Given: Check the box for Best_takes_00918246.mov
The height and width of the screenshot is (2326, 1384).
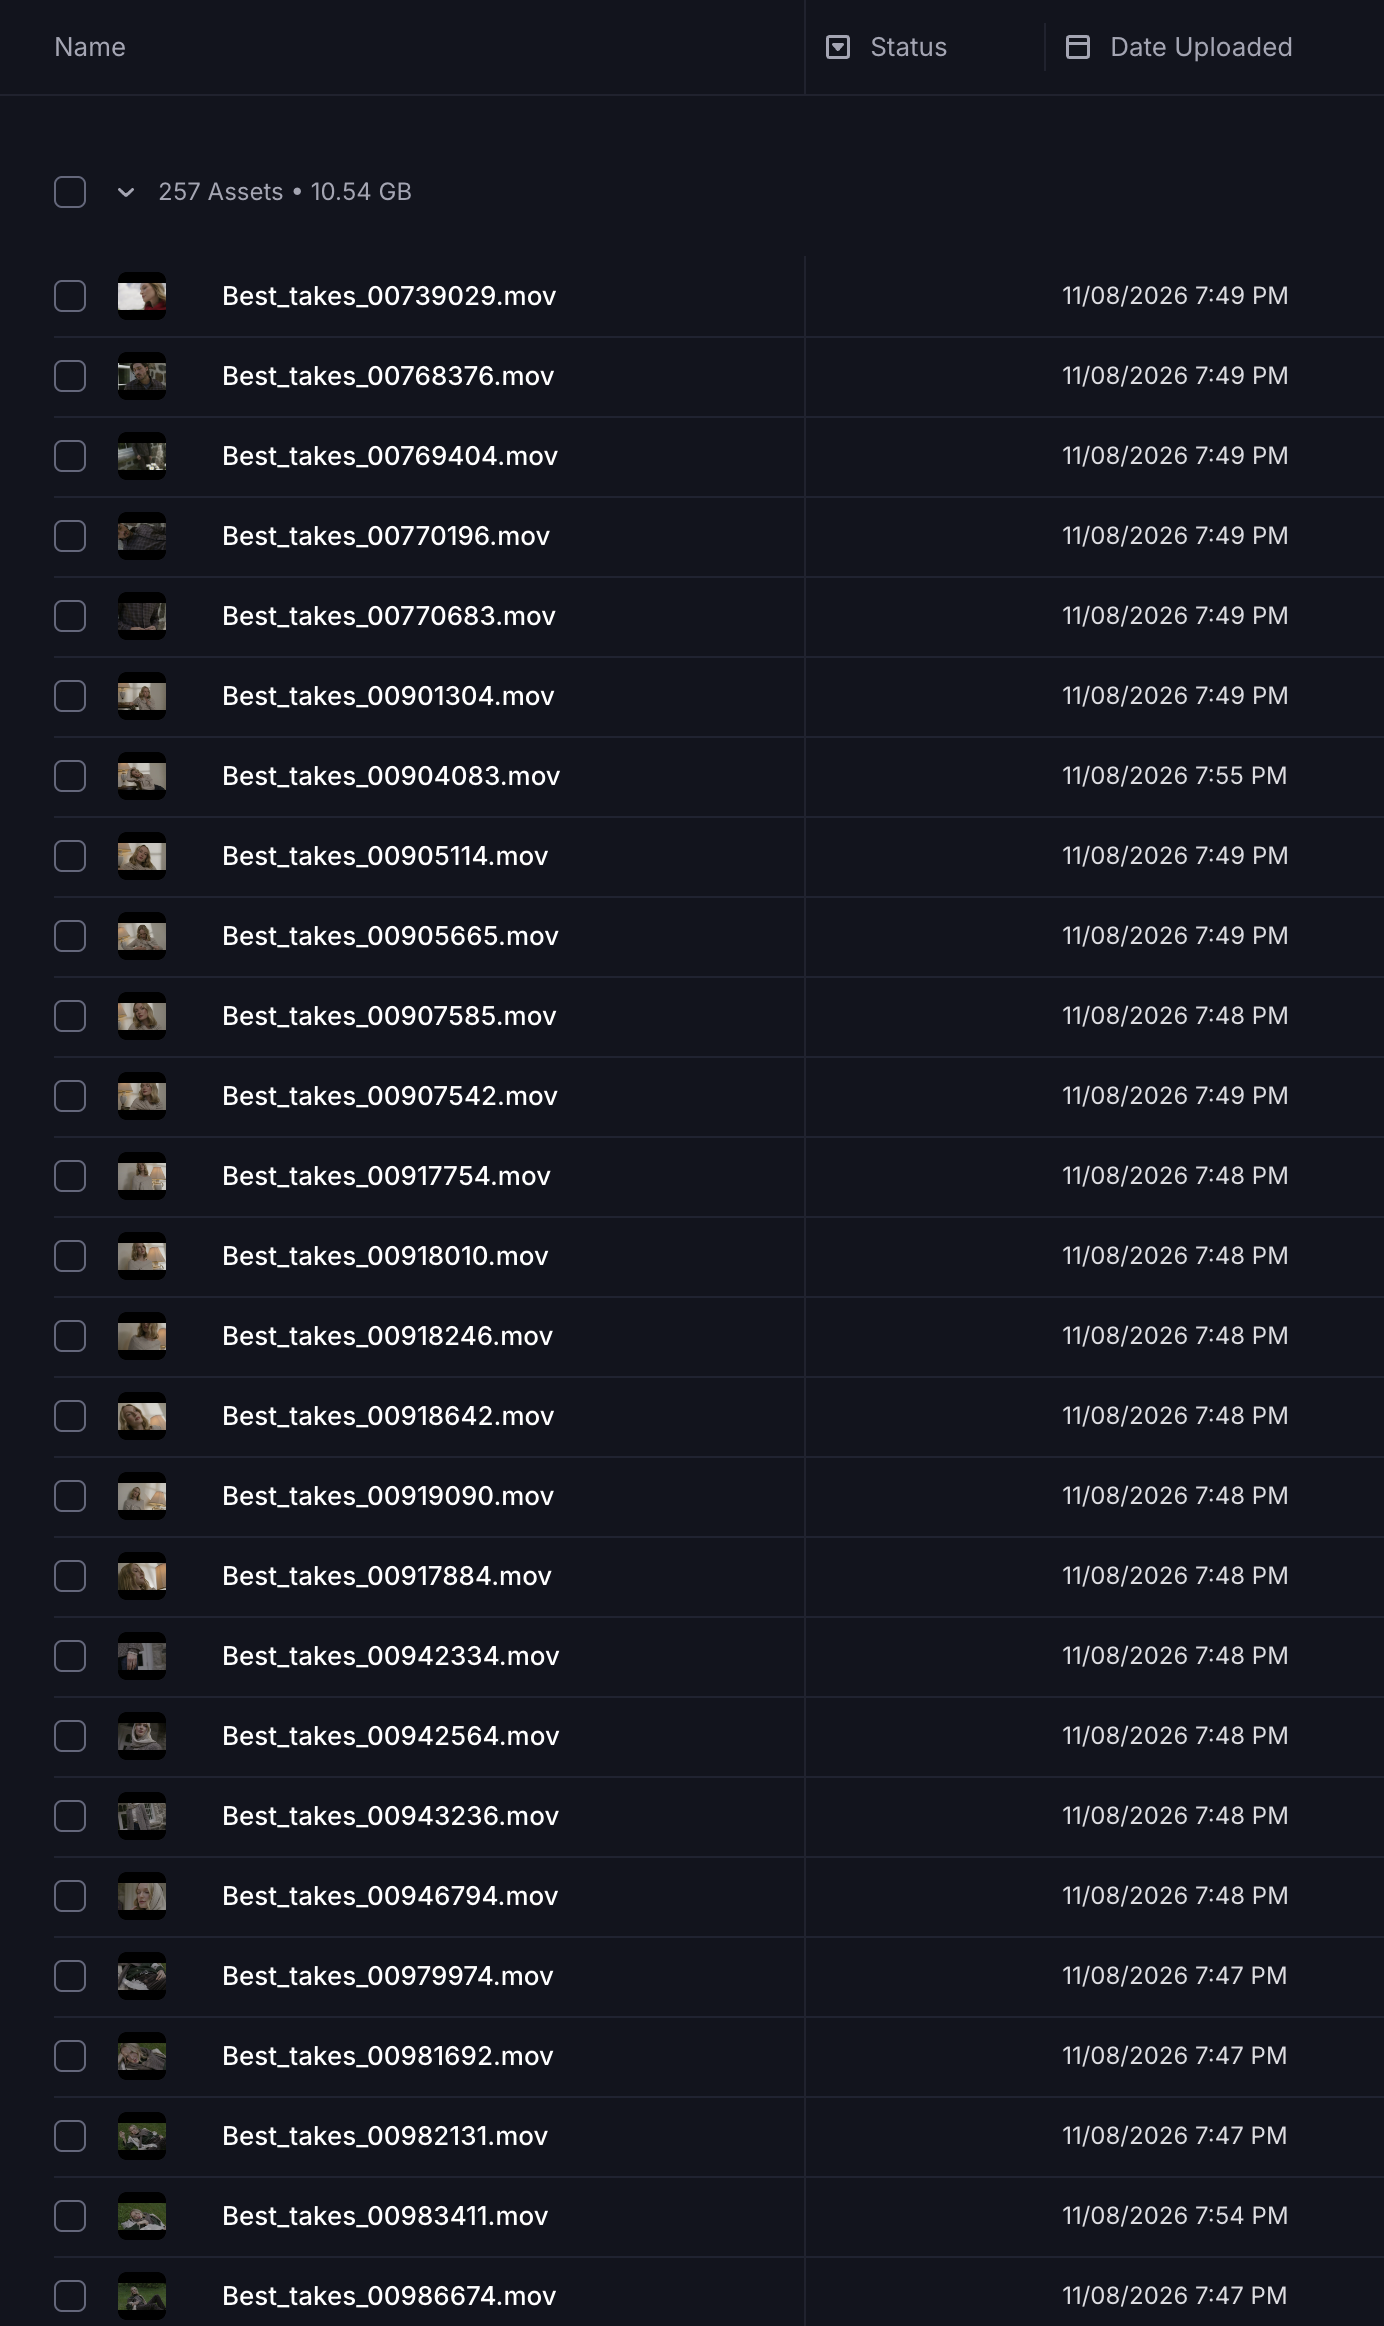Looking at the screenshot, I should click(x=70, y=1336).
